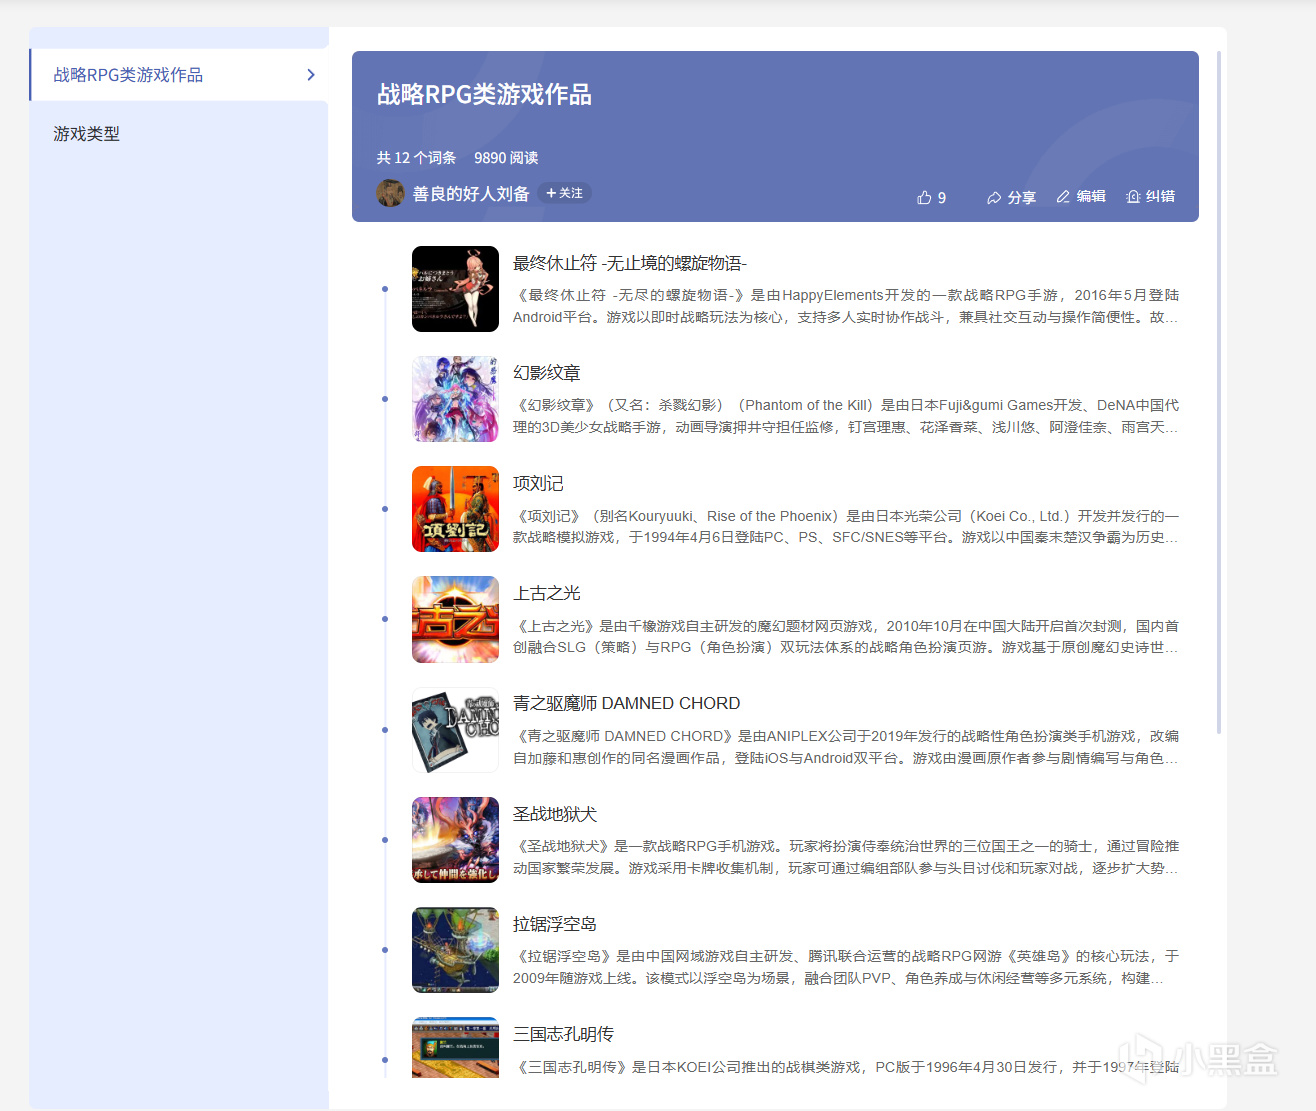The image size is (1316, 1111).
Task: Follow the author with +关注 button
Action: coord(564,193)
